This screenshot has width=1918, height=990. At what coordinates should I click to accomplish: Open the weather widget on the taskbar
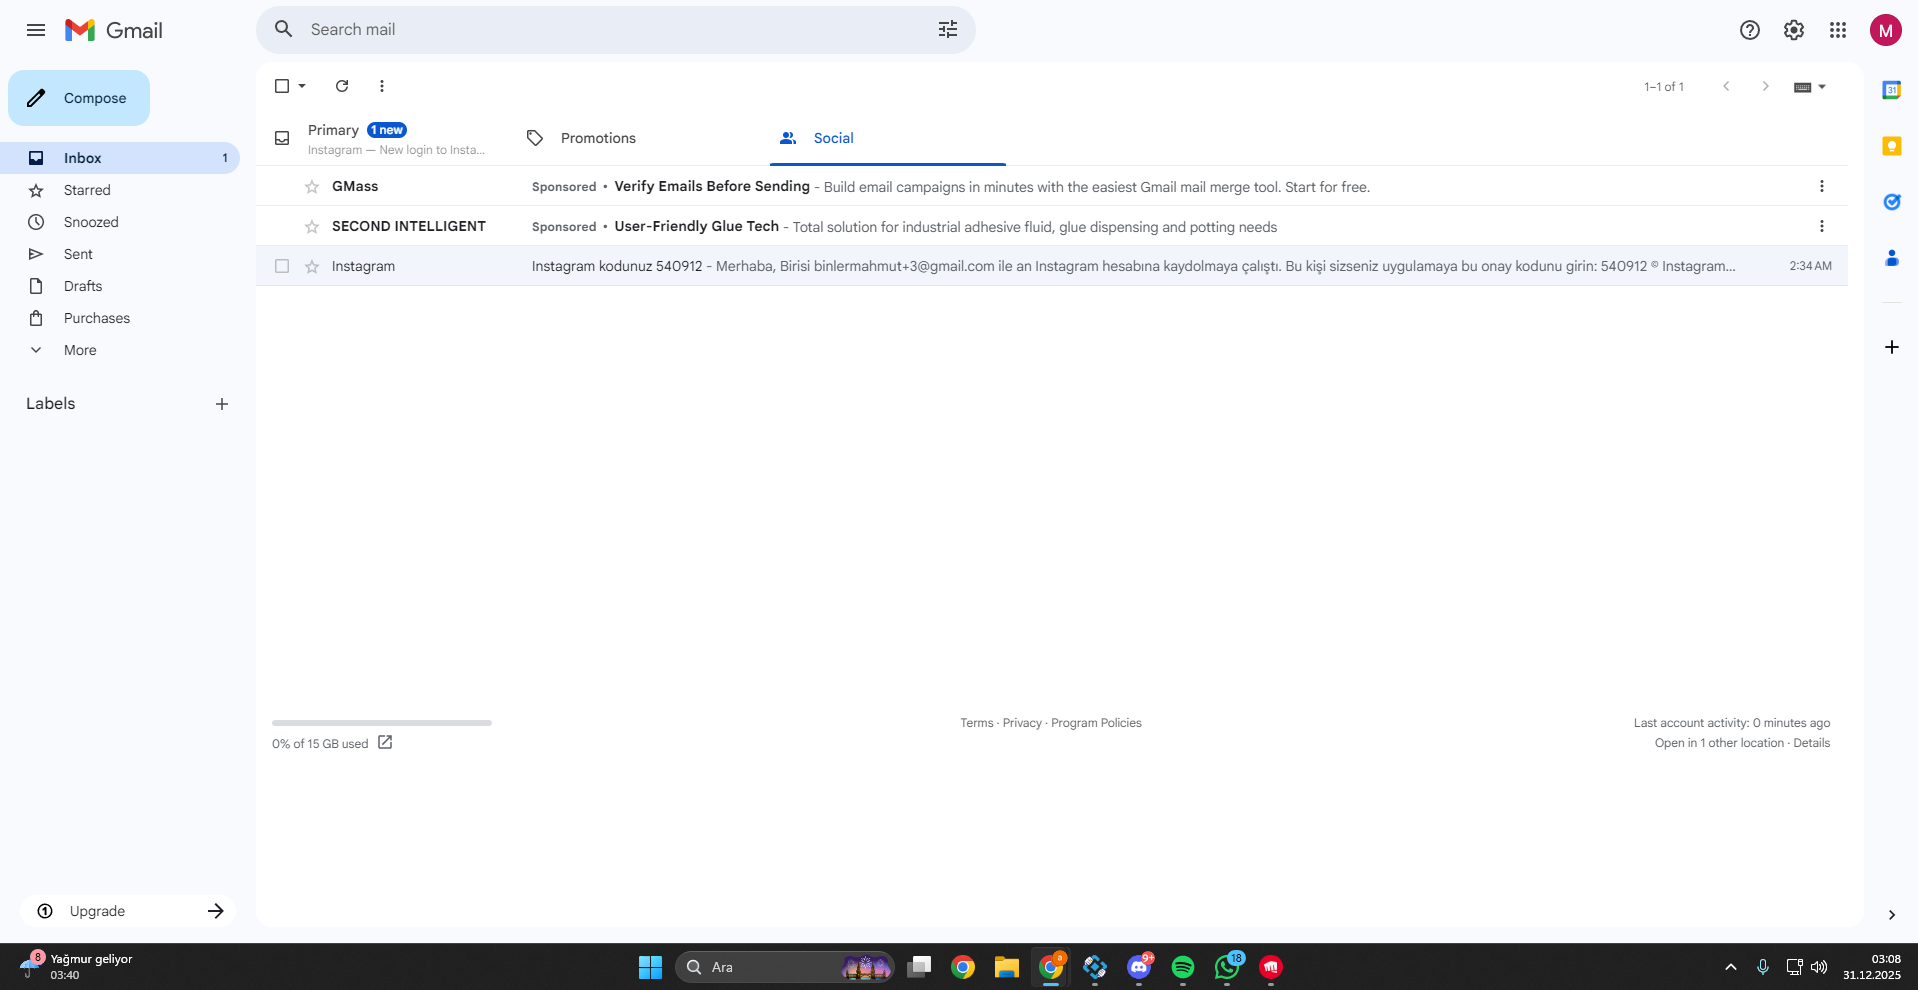[76, 967]
